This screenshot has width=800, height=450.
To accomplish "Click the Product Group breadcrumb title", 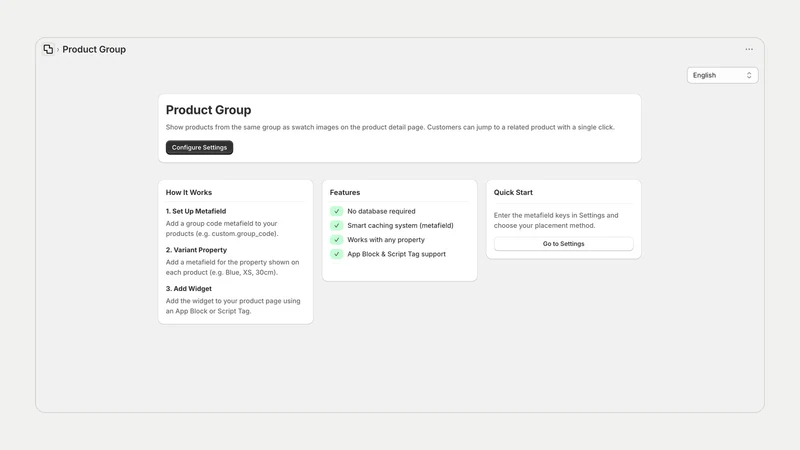I will [94, 49].
